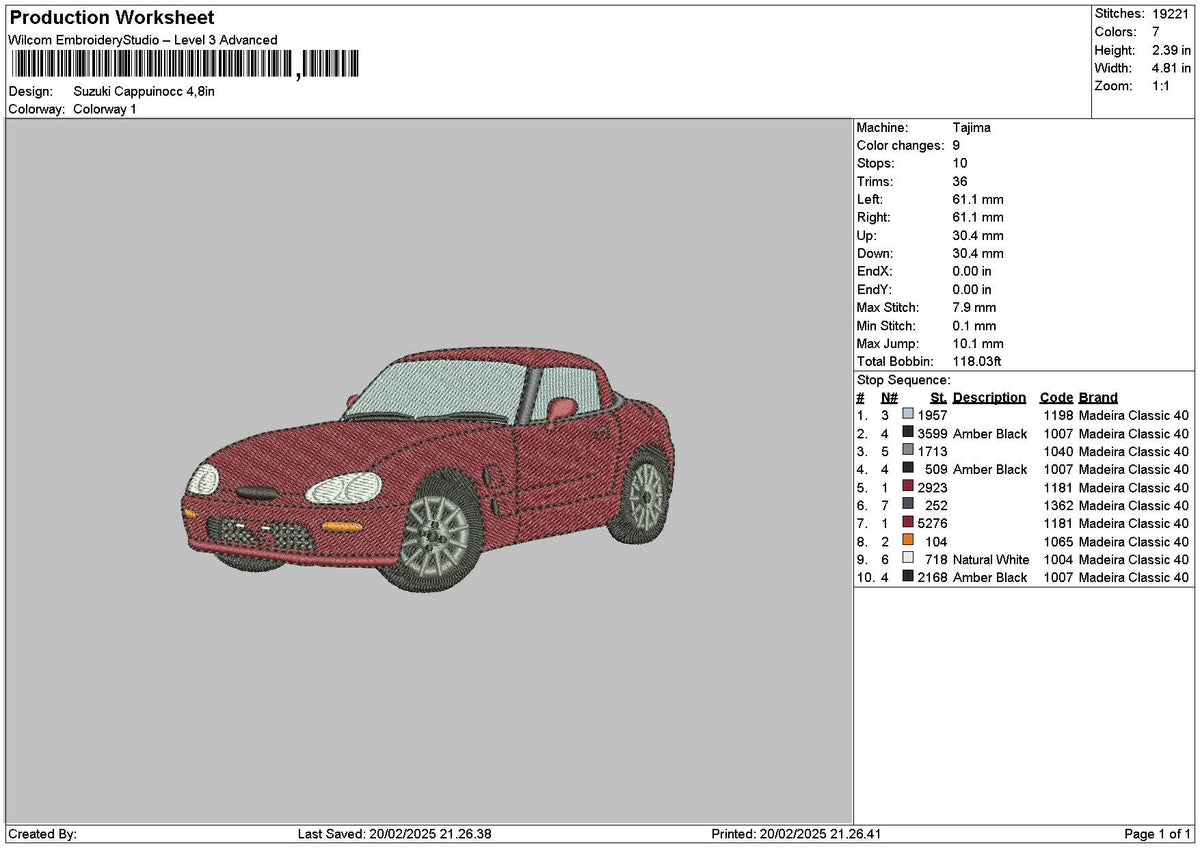The height and width of the screenshot is (848, 1200).
Task: Click the Width value '4.81 in'
Action: click(1169, 68)
